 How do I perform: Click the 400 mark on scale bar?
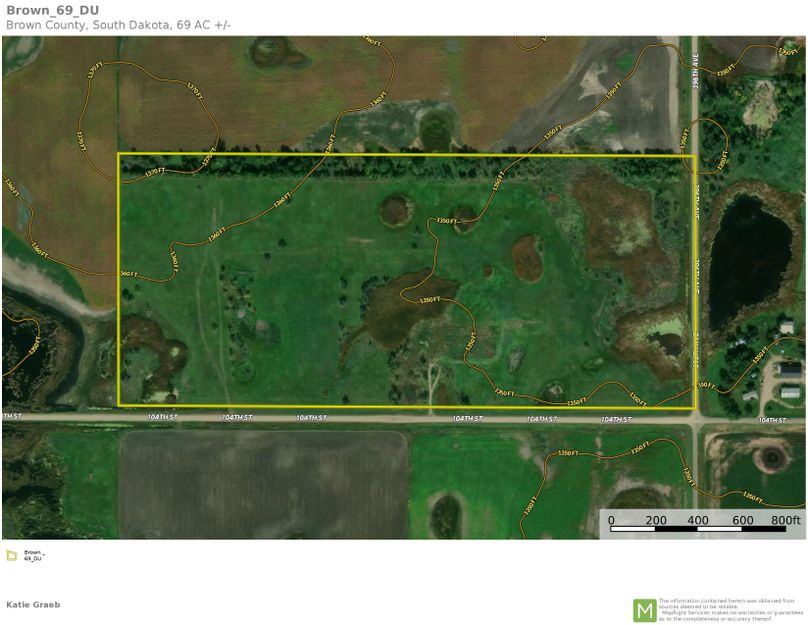(x=699, y=520)
